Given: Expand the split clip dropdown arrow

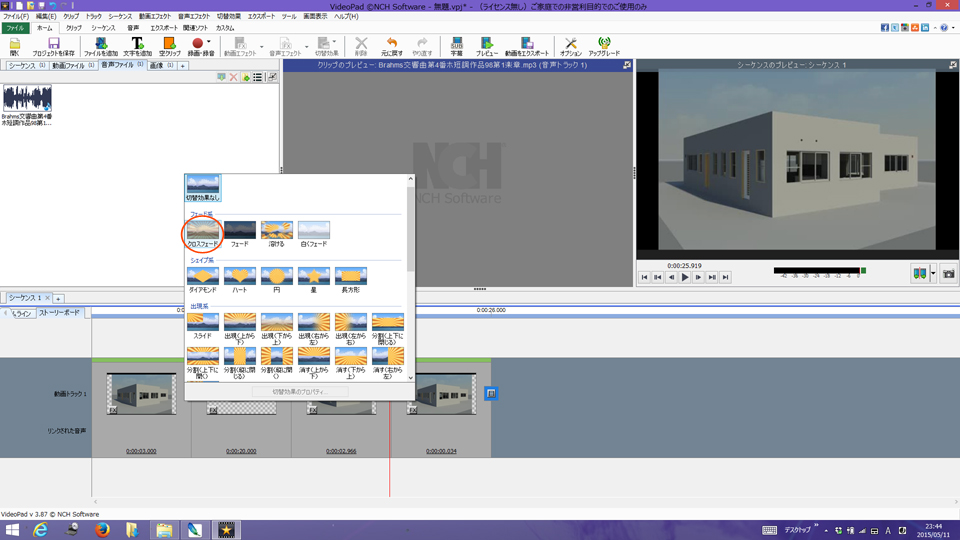Looking at the screenshot, I should tap(932, 273).
